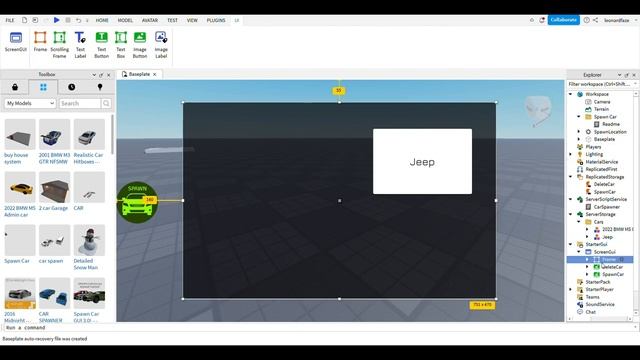This screenshot has width=640, height=360.
Task: Open Toolbox Creations lightbulb tab
Action: (100, 87)
